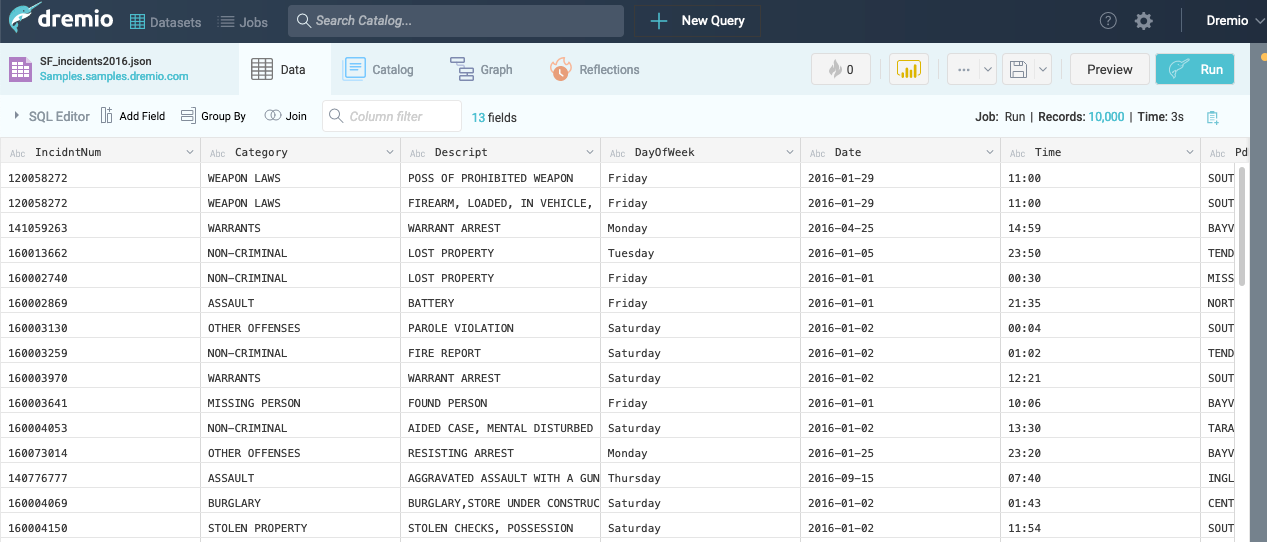This screenshot has width=1267, height=542.
Task: Select cell PAROLE VIOLATION
Action: coord(500,328)
